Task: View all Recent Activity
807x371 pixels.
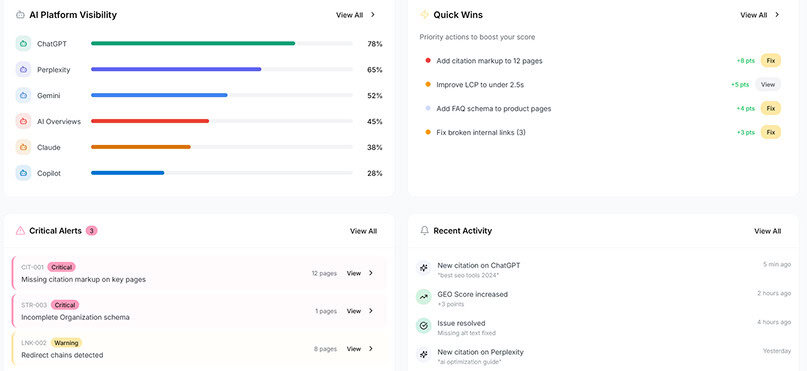Action: point(767,231)
